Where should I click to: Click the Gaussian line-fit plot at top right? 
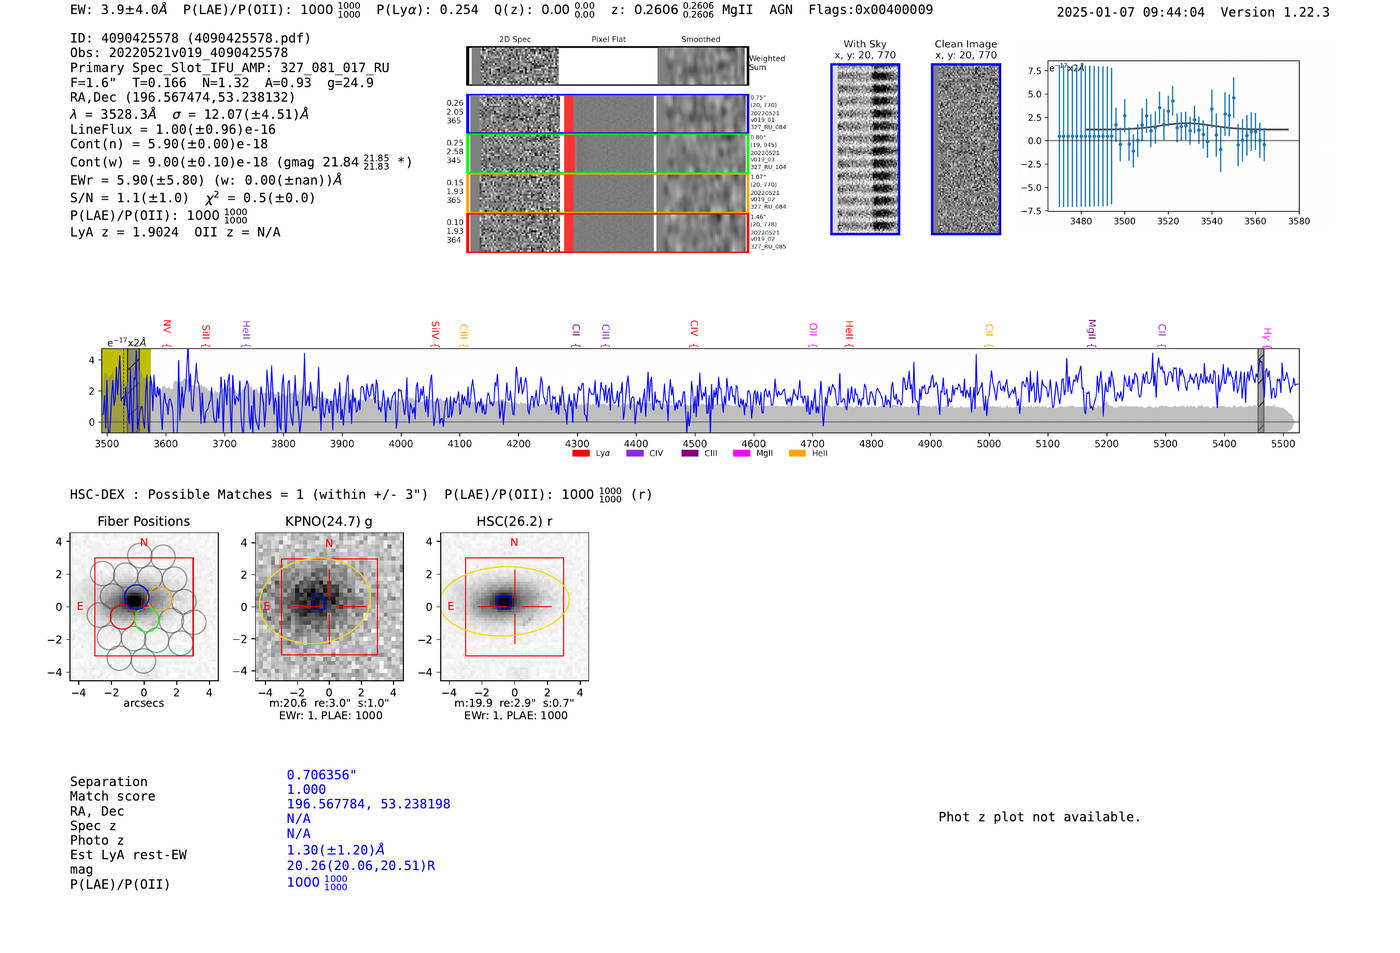point(1172,136)
